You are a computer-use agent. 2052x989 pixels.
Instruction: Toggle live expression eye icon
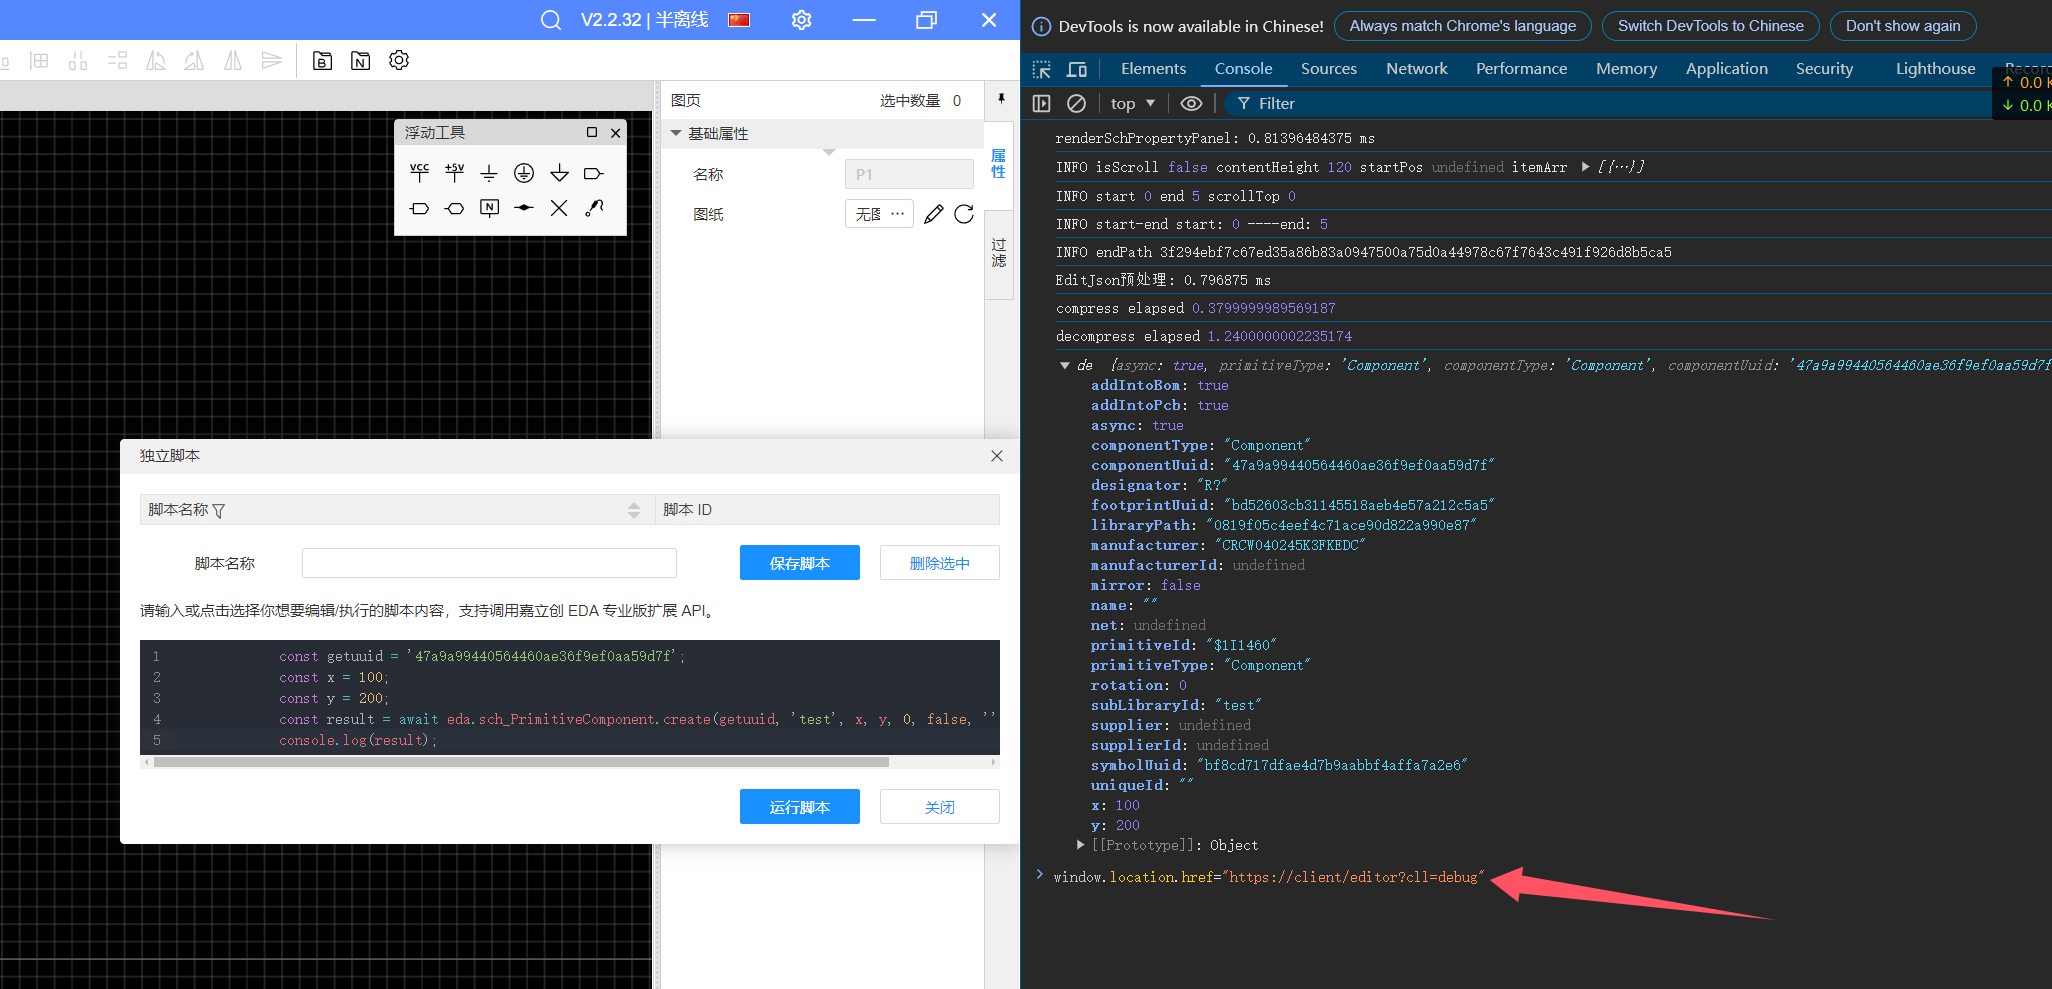tap(1191, 103)
